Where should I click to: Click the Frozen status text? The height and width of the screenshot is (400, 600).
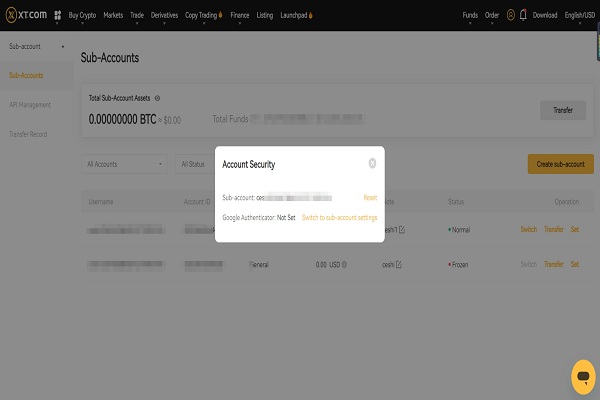coord(460,264)
